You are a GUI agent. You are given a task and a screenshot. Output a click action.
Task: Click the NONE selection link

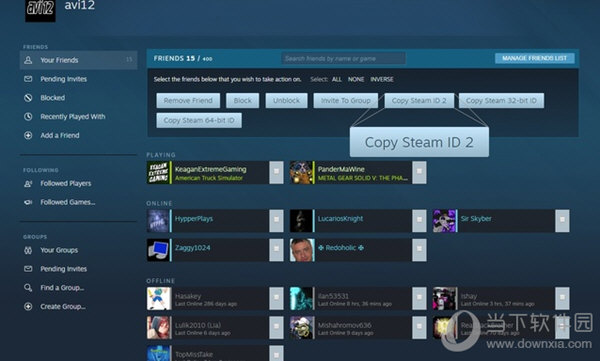356,79
